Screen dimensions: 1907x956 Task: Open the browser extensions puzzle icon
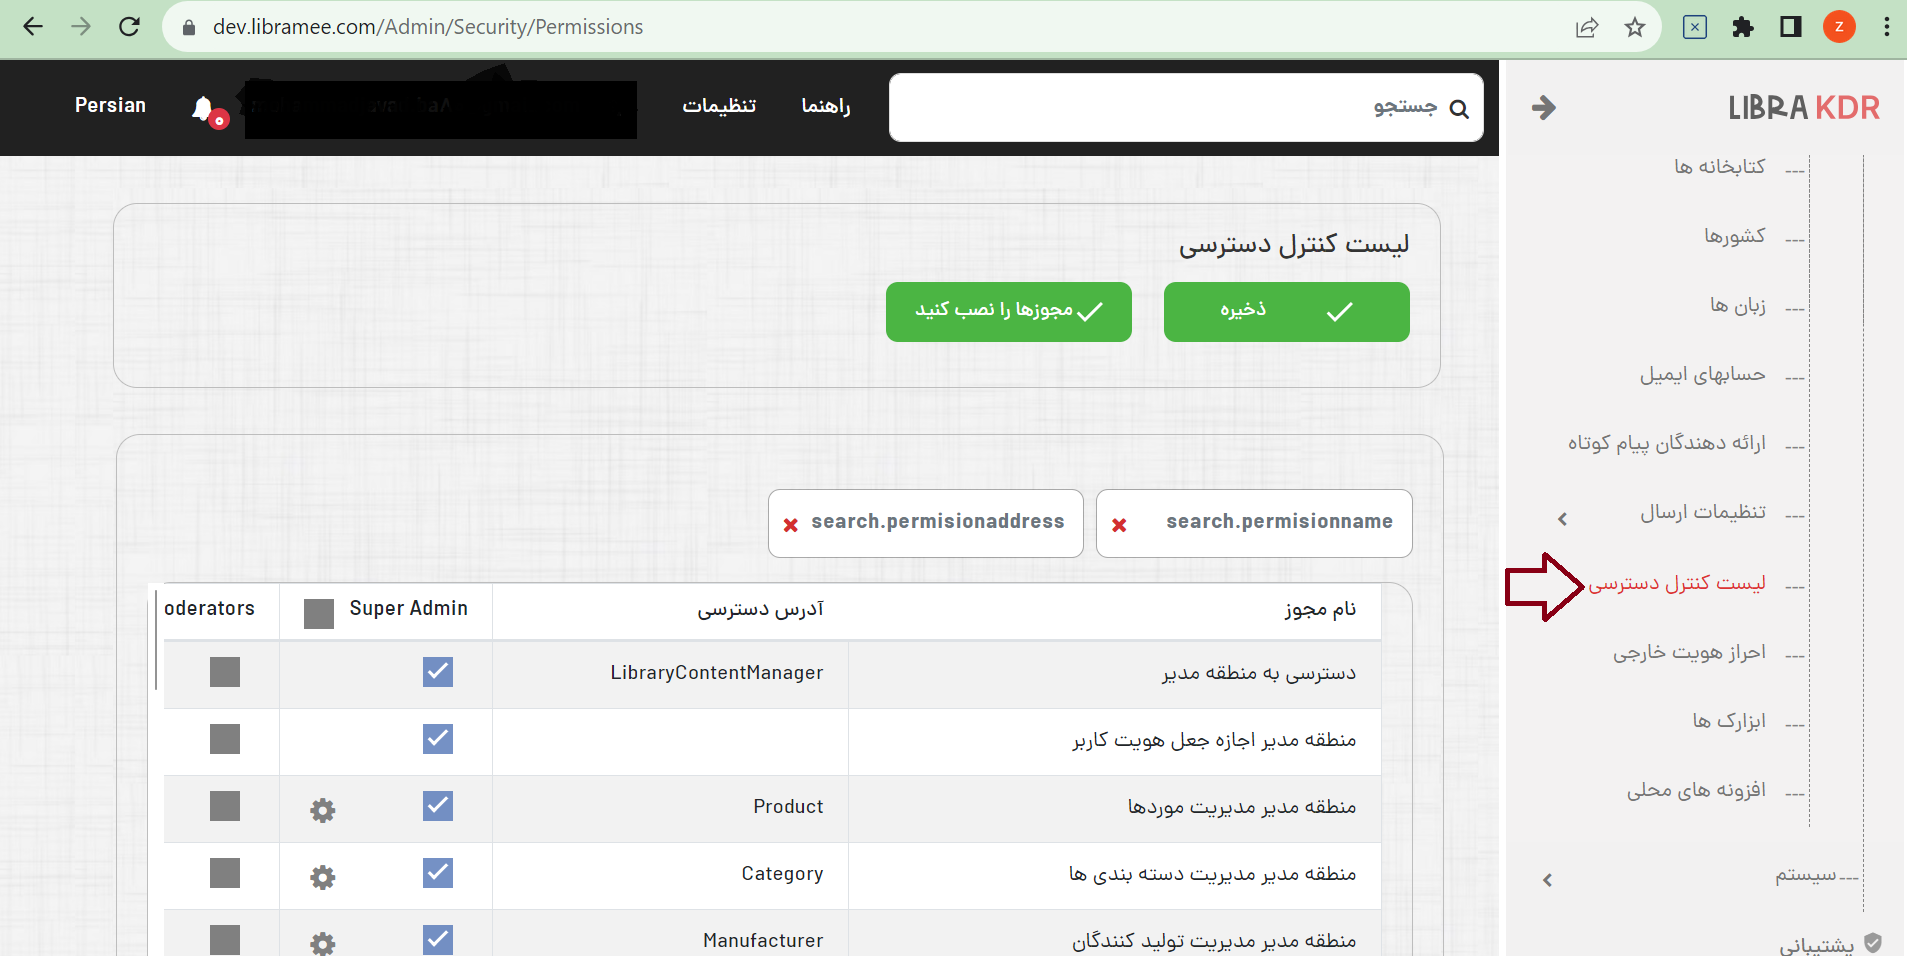(1744, 27)
